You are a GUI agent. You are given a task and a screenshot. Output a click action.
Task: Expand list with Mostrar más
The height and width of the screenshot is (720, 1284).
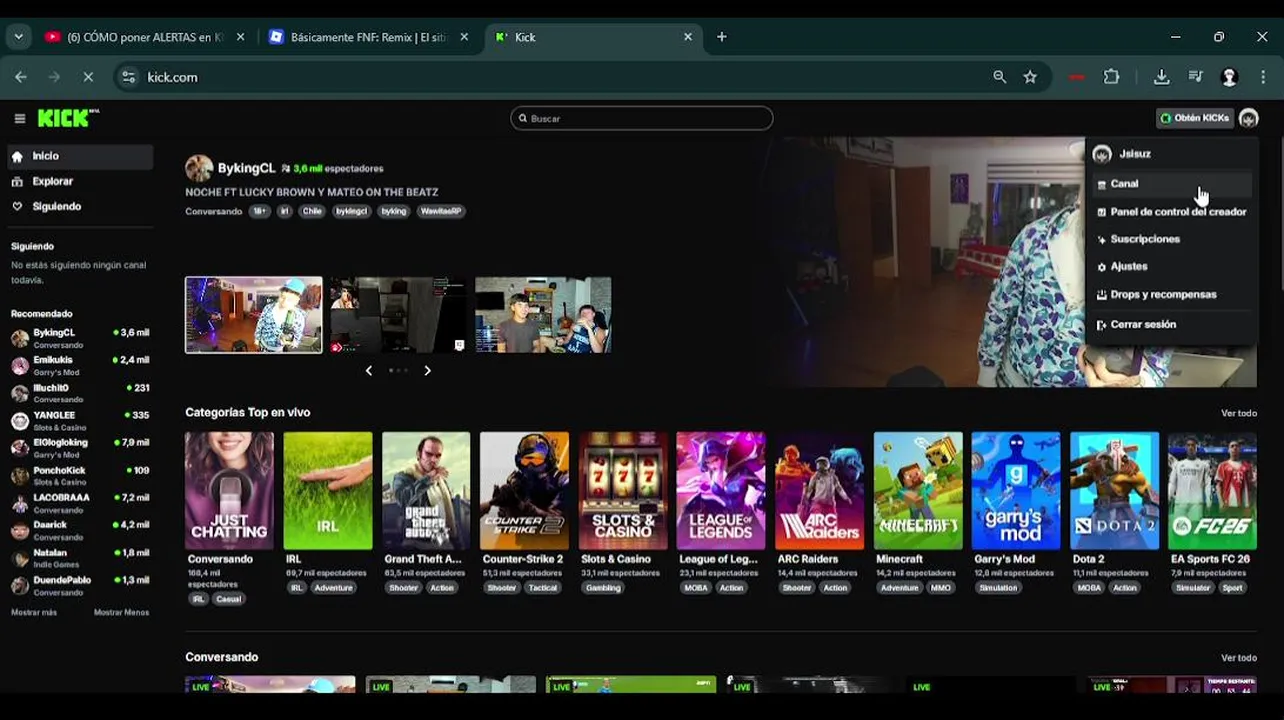(x=34, y=612)
